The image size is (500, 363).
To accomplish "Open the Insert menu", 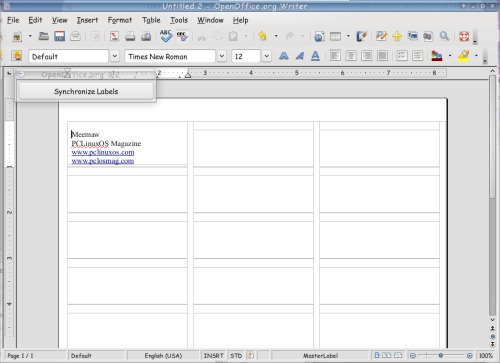I will coord(87,20).
